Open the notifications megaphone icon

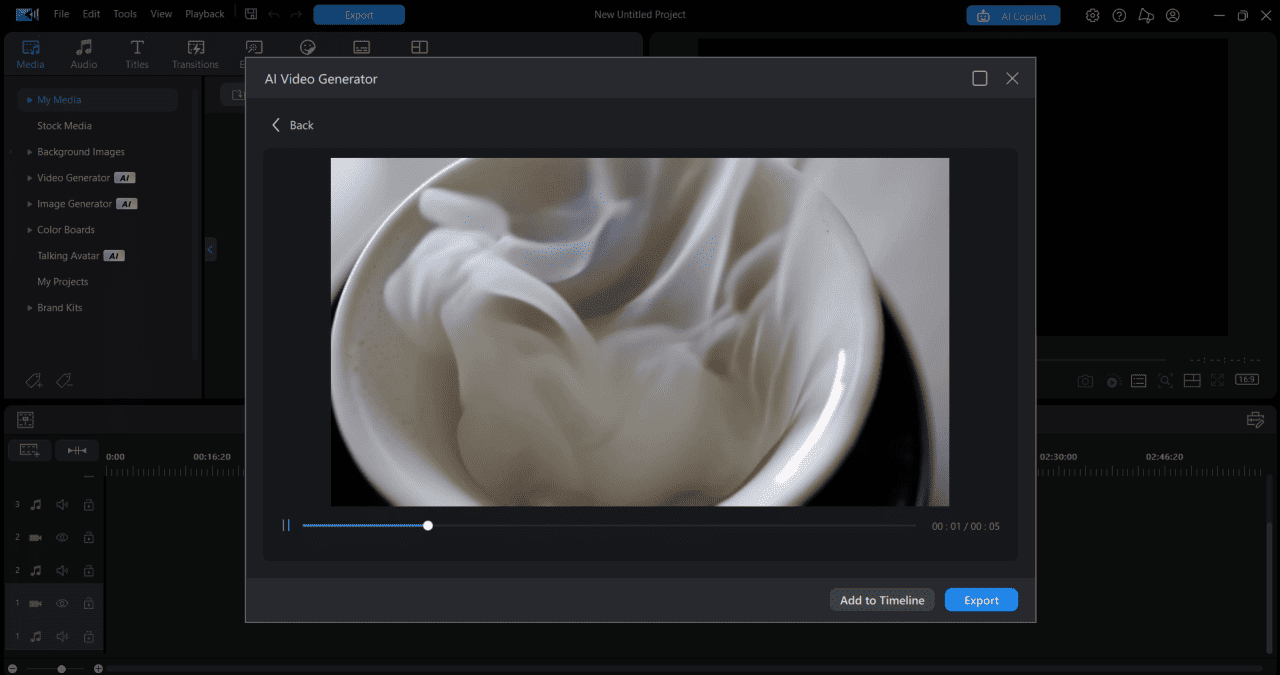click(1146, 15)
